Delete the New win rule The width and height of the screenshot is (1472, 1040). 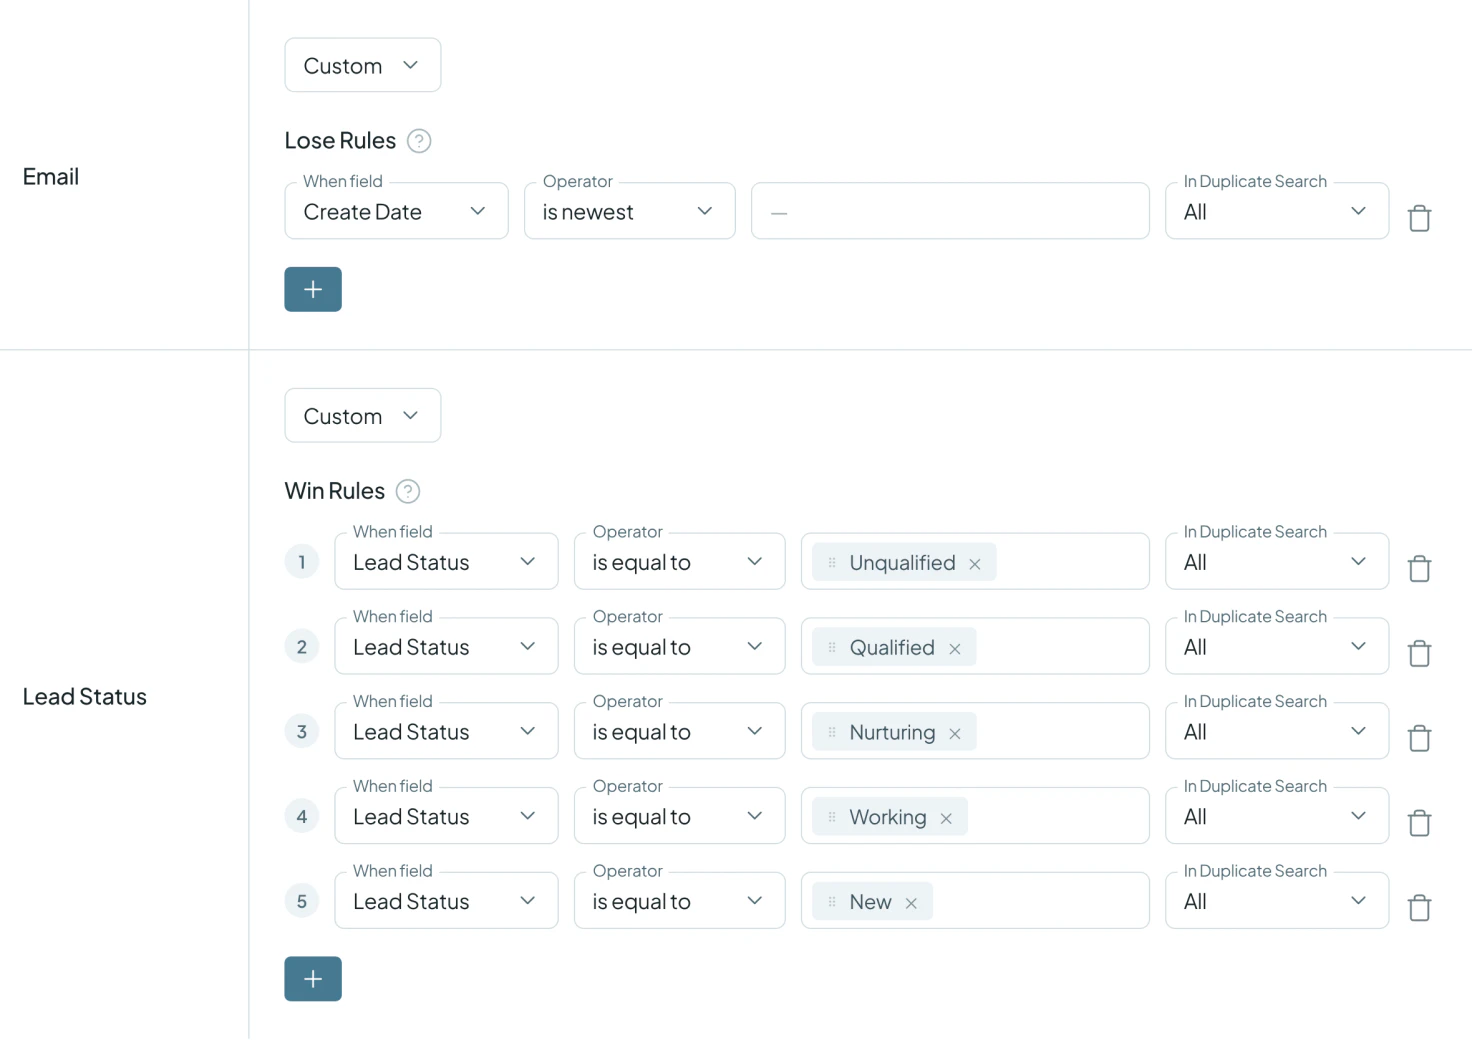coord(1419,908)
